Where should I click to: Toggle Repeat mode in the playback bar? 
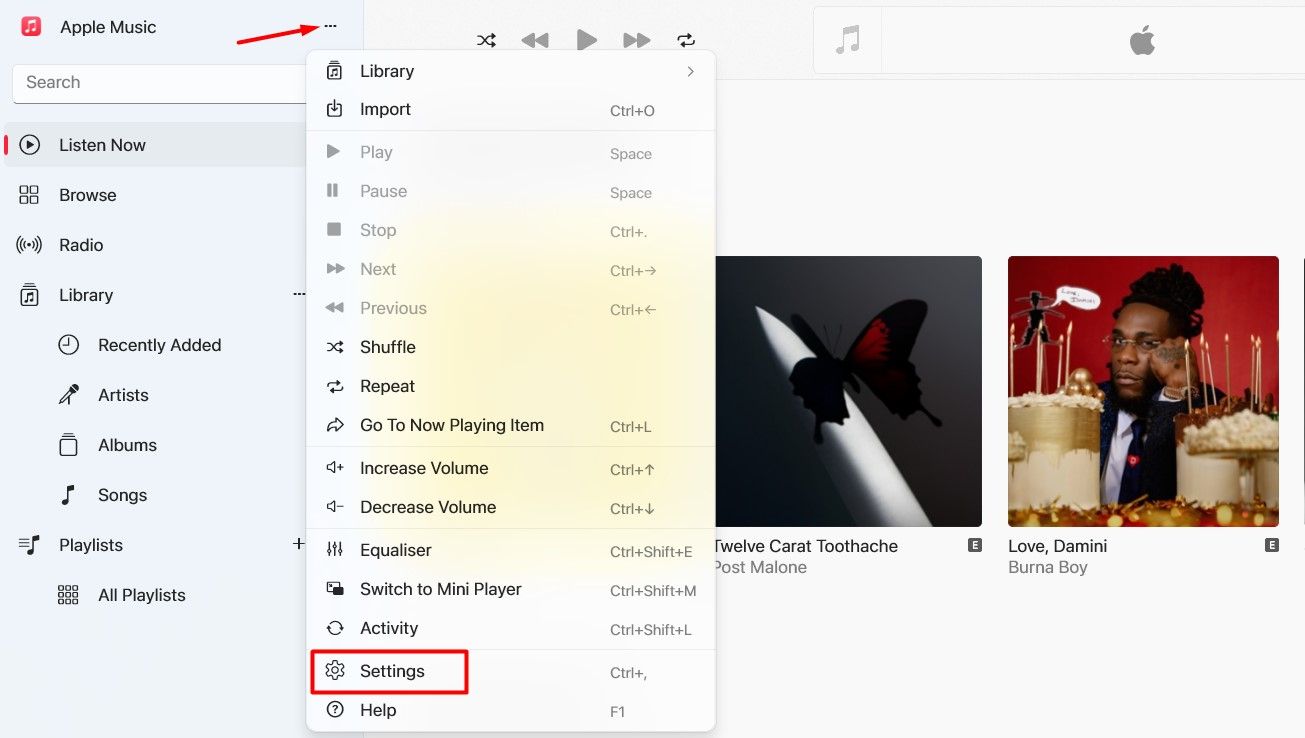pos(686,40)
